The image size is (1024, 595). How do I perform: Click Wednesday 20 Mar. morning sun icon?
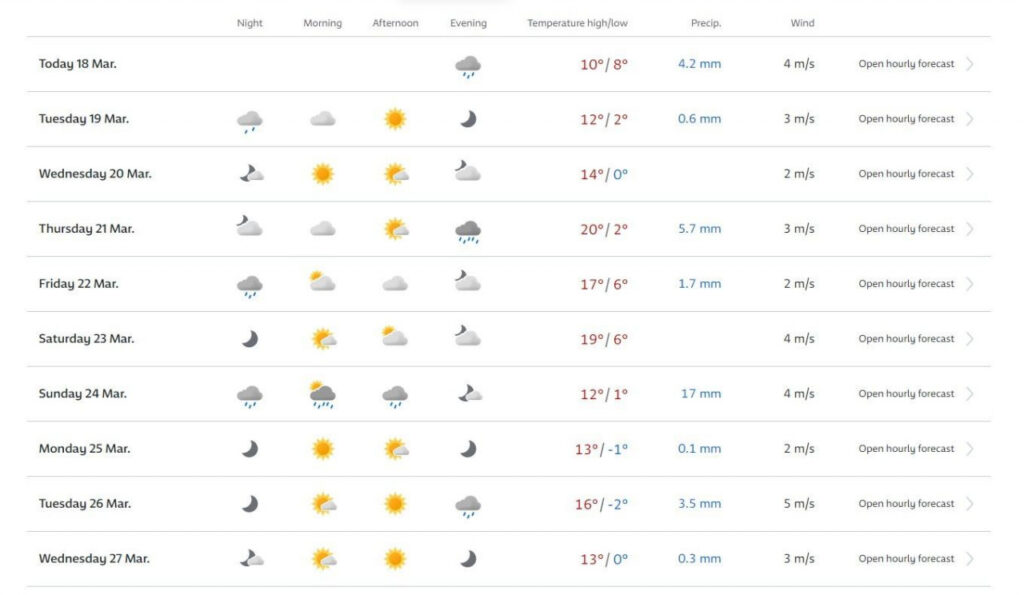[322, 174]
